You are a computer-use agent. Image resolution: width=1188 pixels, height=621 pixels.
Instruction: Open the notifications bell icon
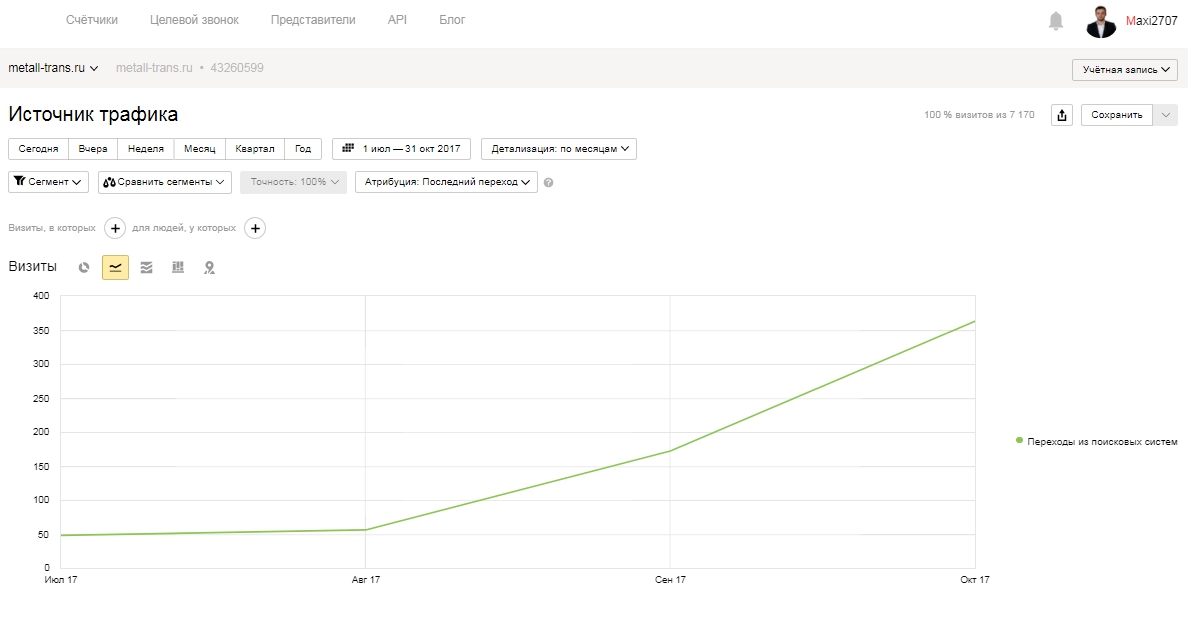[1055, 20]
